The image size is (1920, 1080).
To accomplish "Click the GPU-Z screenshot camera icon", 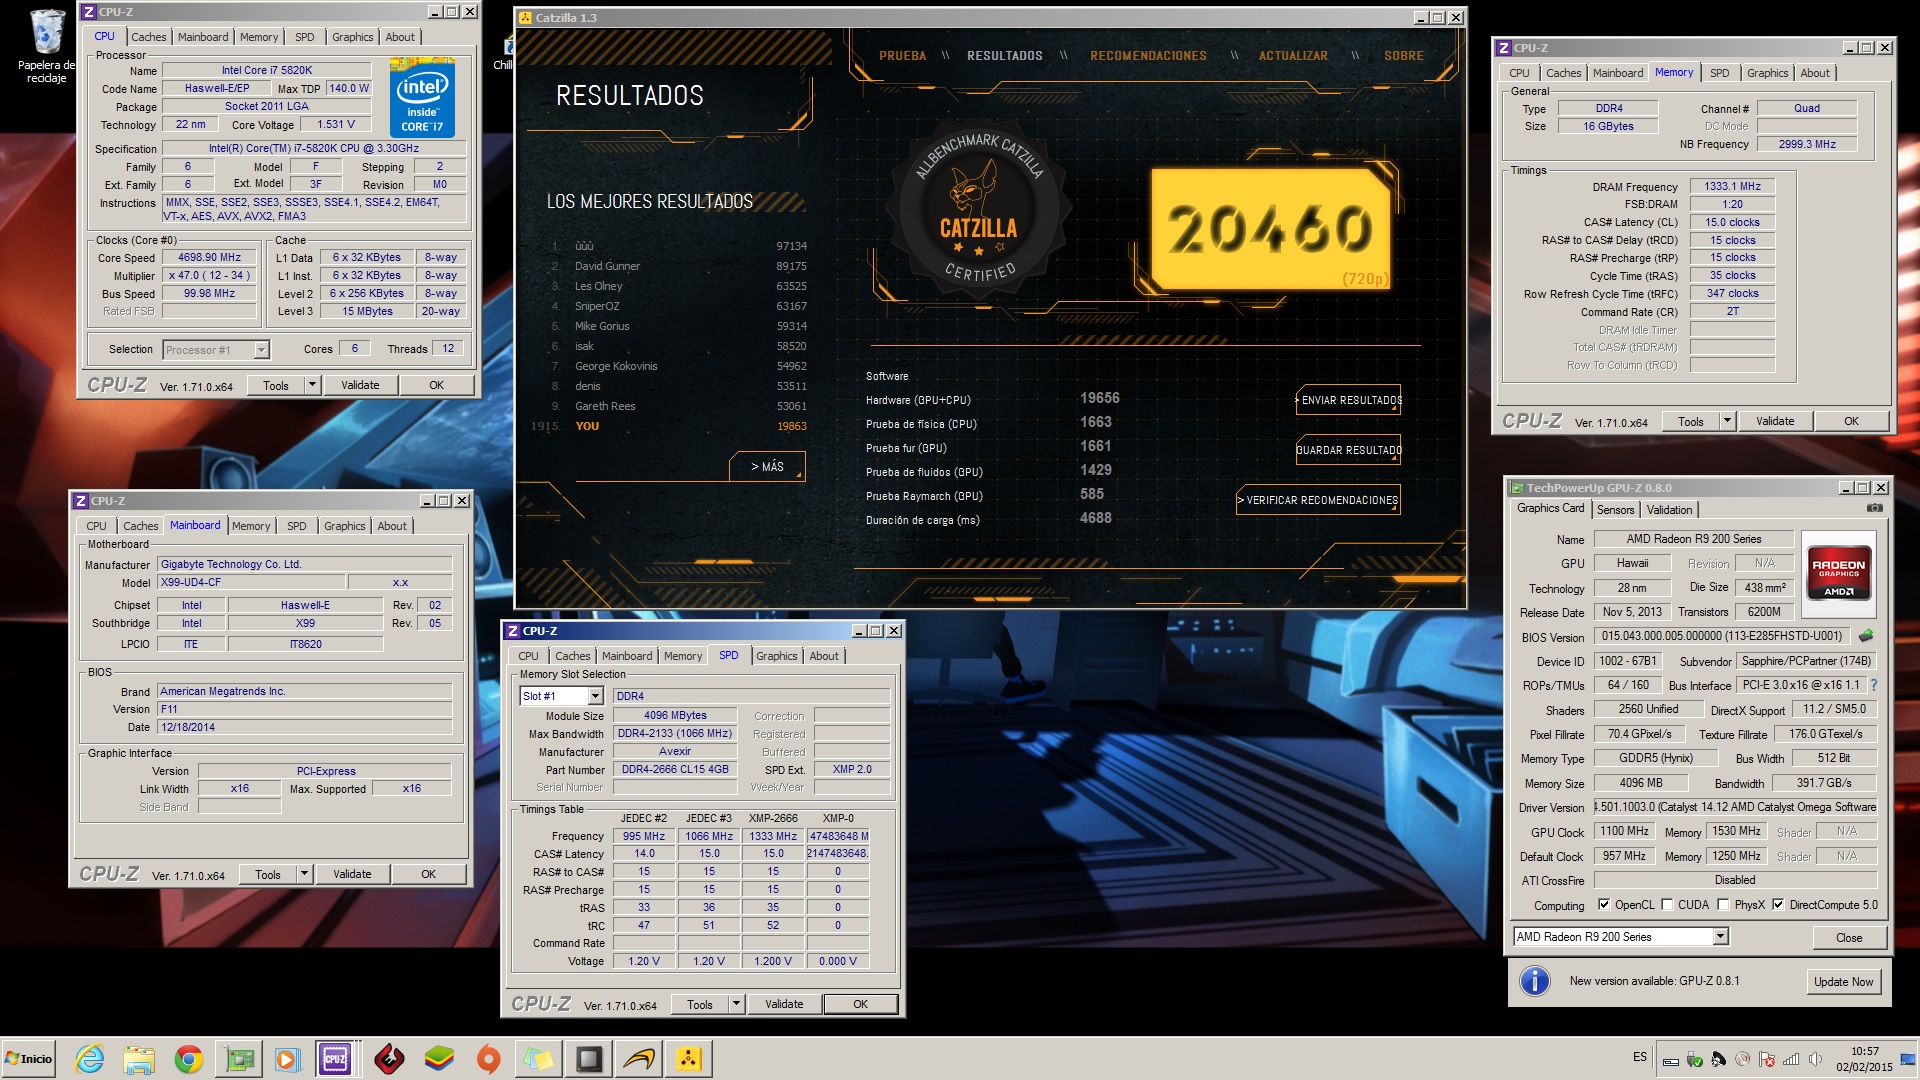I will pyautogui.click(x=1874, y=509).
